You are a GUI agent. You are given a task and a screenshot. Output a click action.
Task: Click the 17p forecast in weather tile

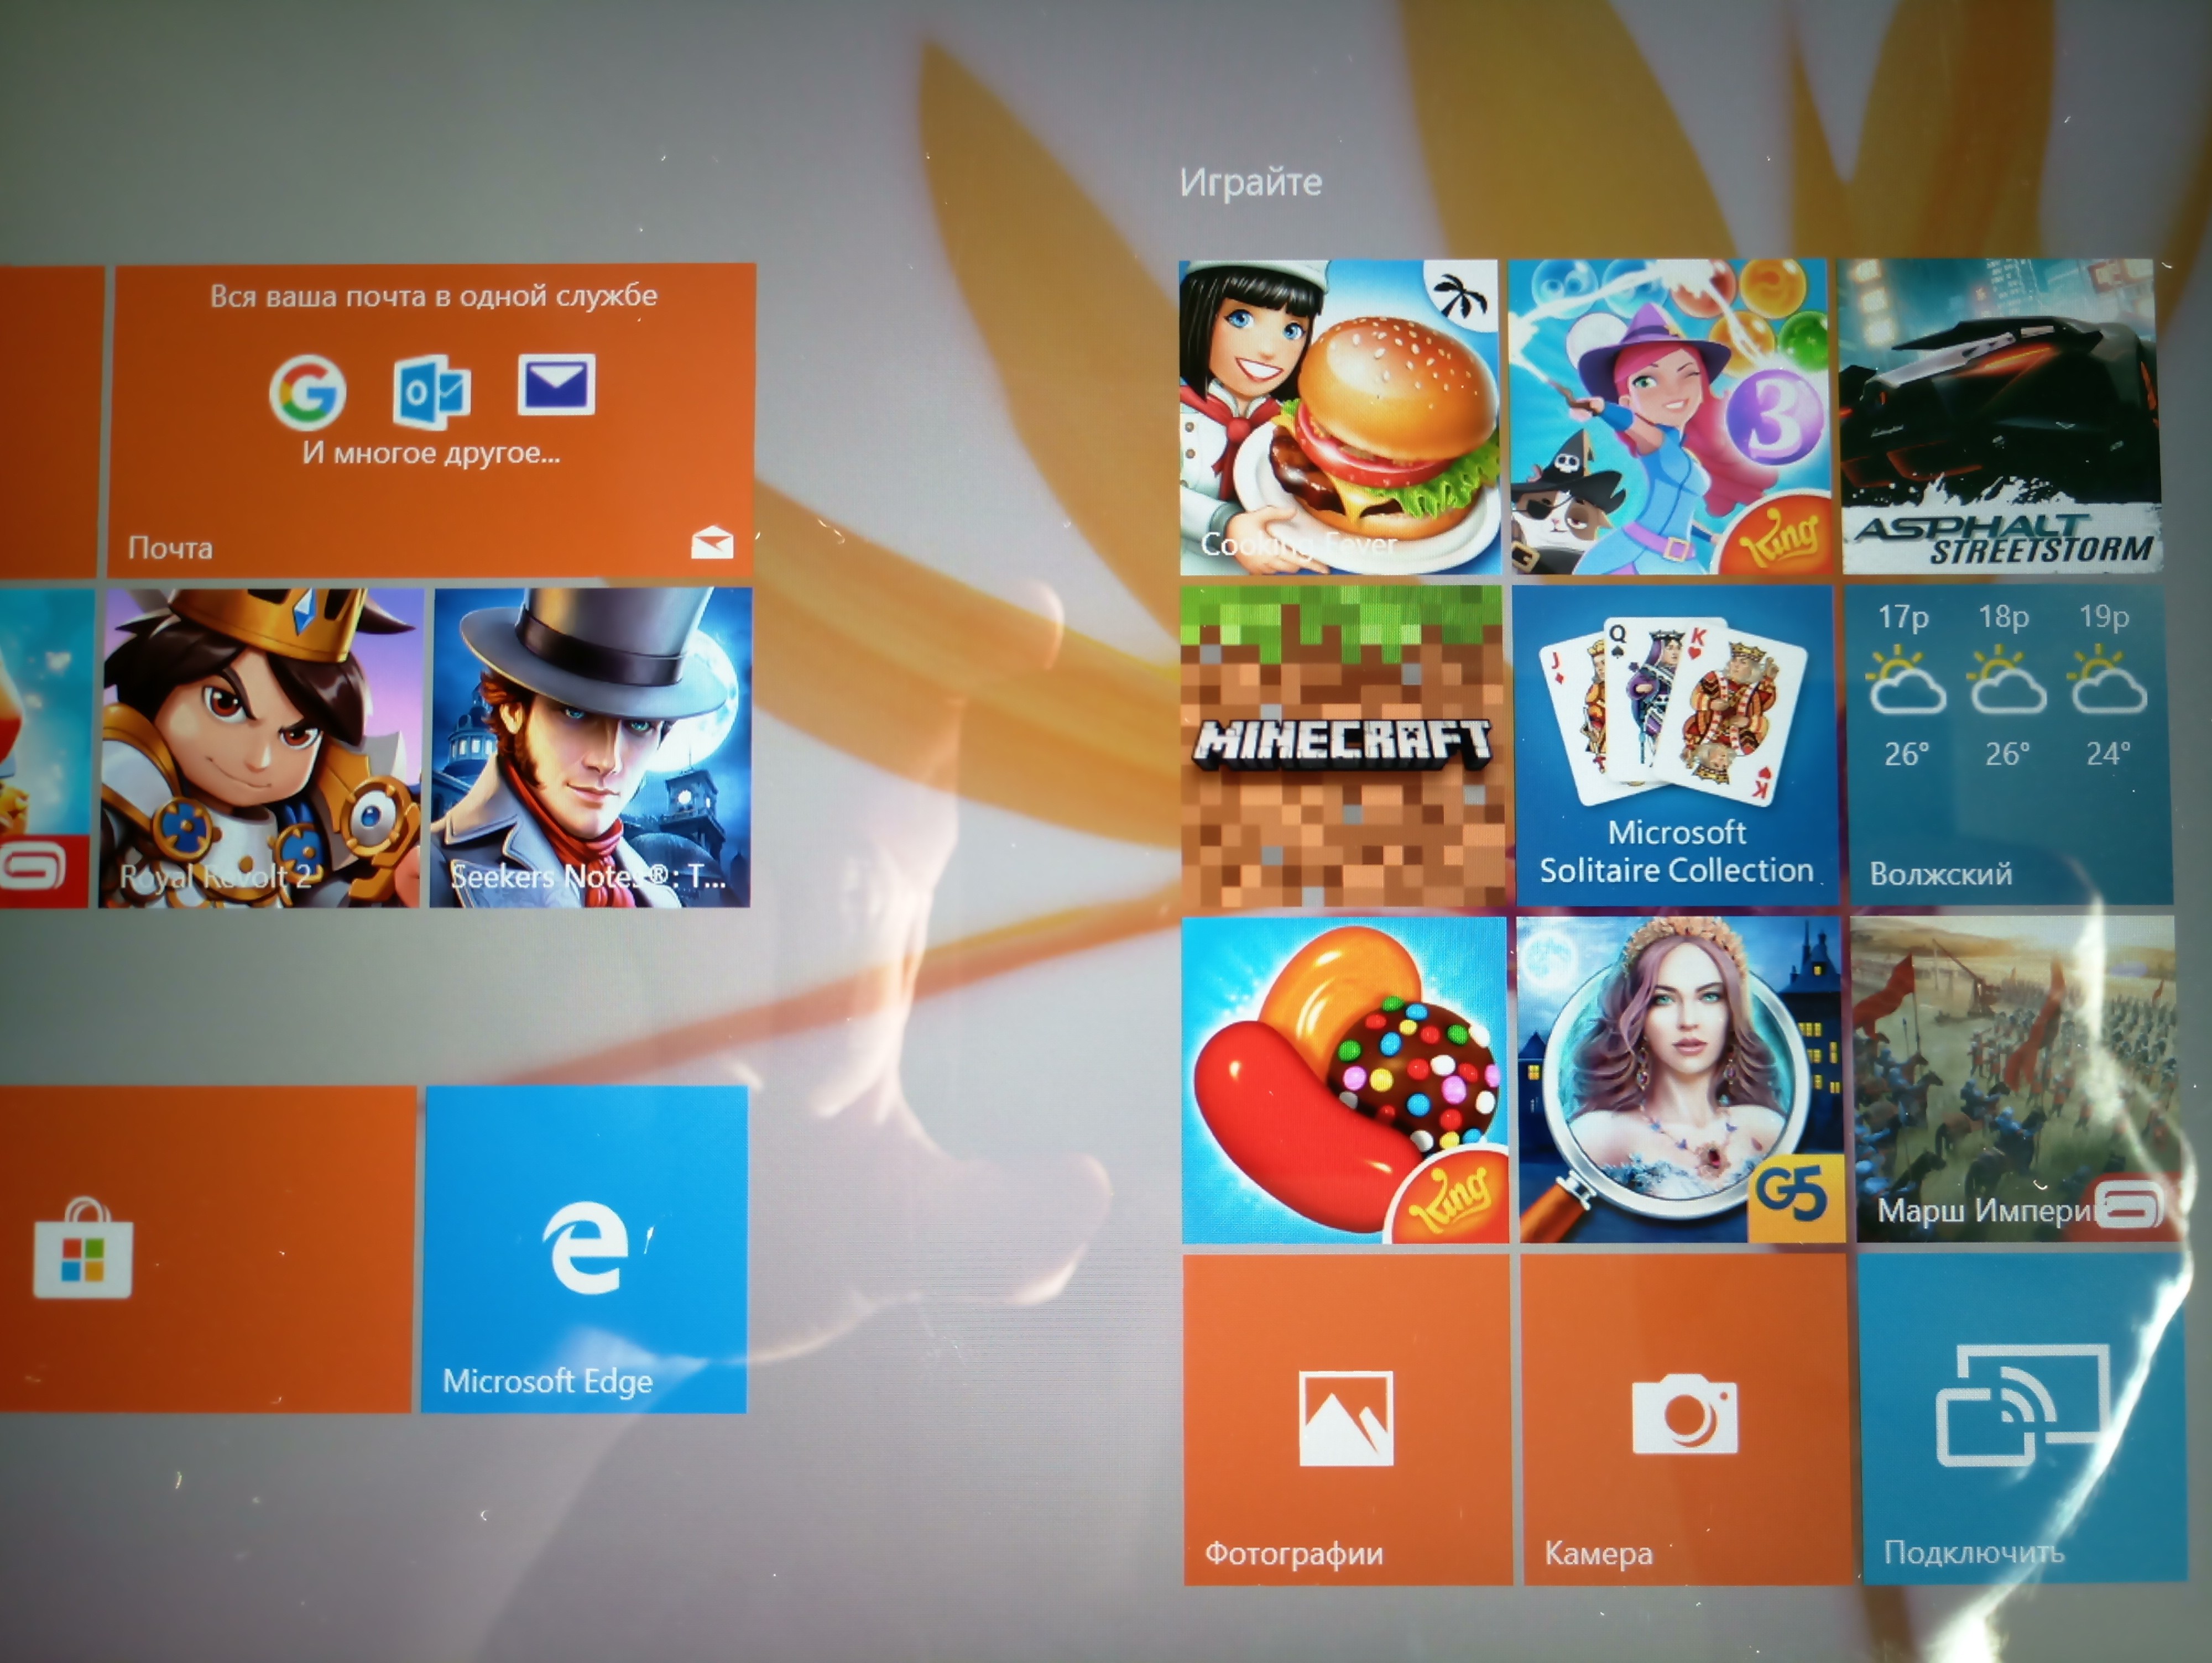1906,686
